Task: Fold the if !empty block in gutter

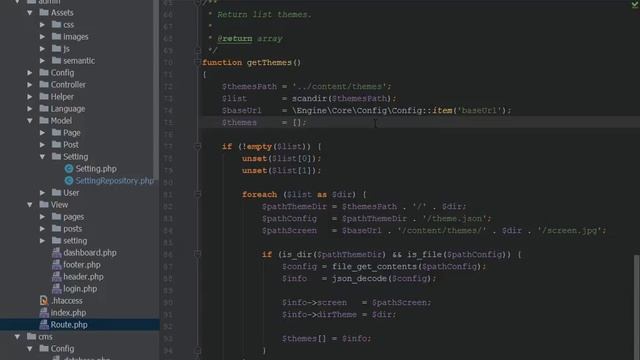Action: [x=198, y=146]
